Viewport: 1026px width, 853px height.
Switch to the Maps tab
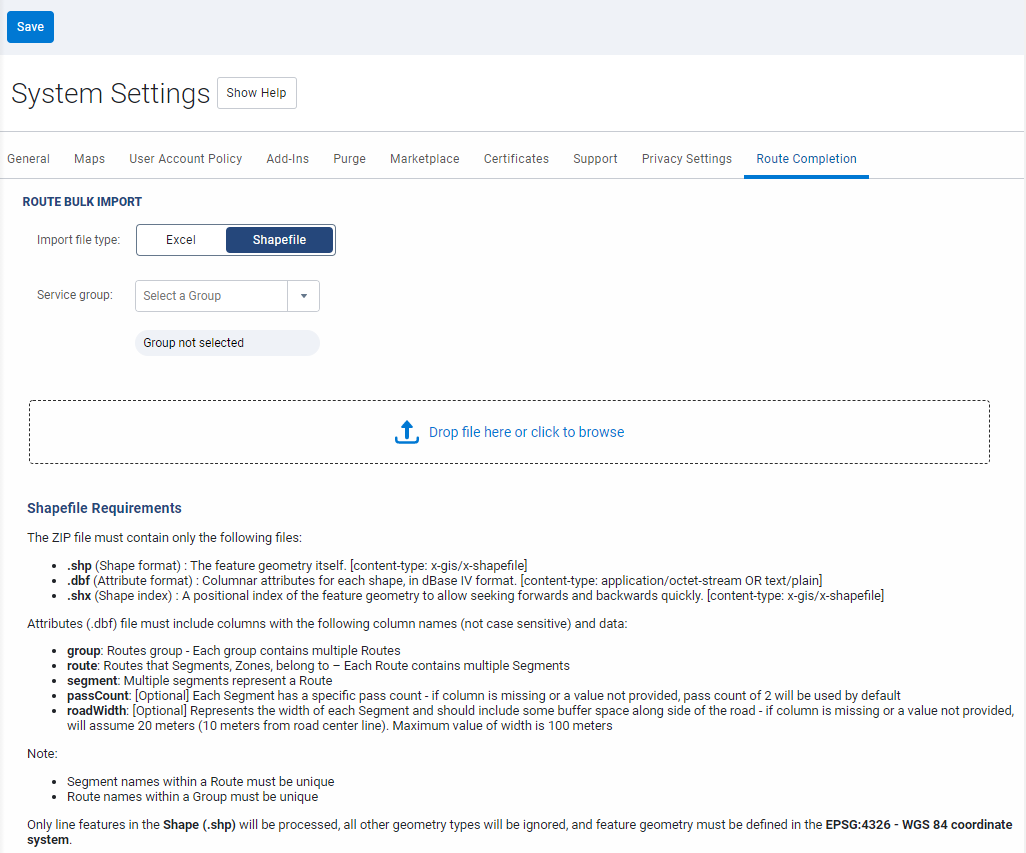pos(89,159)
